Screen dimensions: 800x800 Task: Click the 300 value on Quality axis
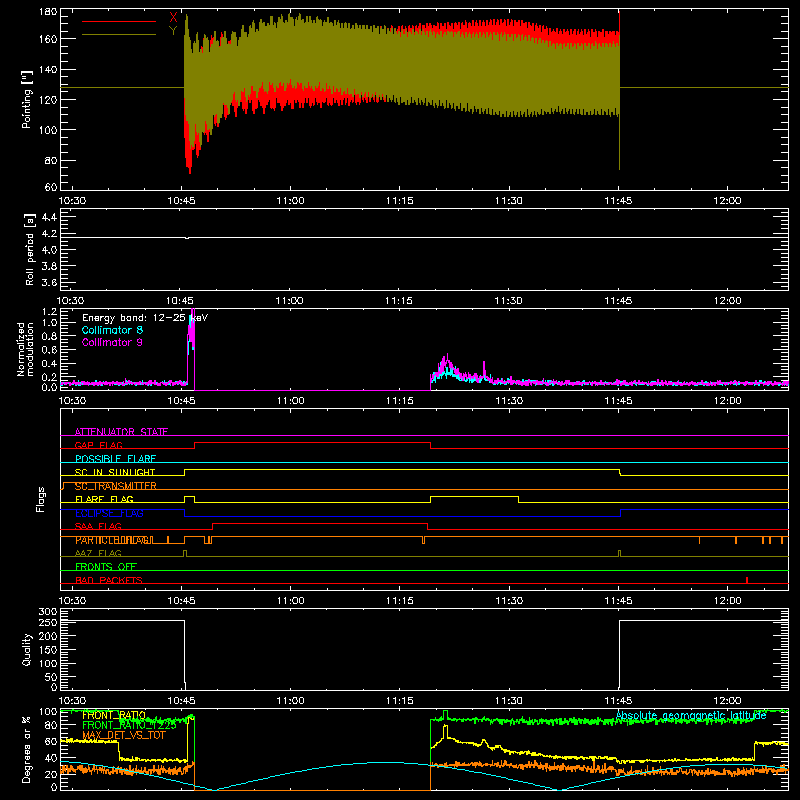coord(48,612)
